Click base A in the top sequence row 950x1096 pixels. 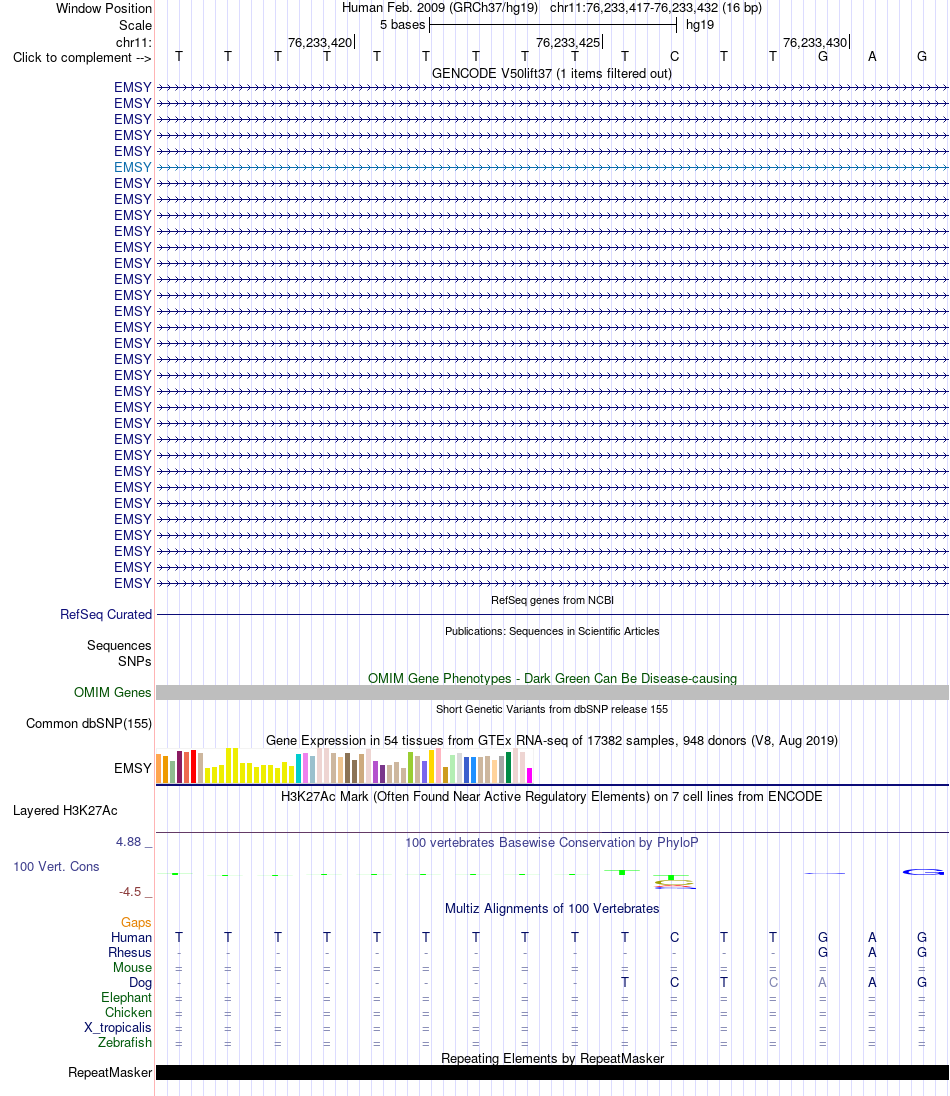point(872,57)
